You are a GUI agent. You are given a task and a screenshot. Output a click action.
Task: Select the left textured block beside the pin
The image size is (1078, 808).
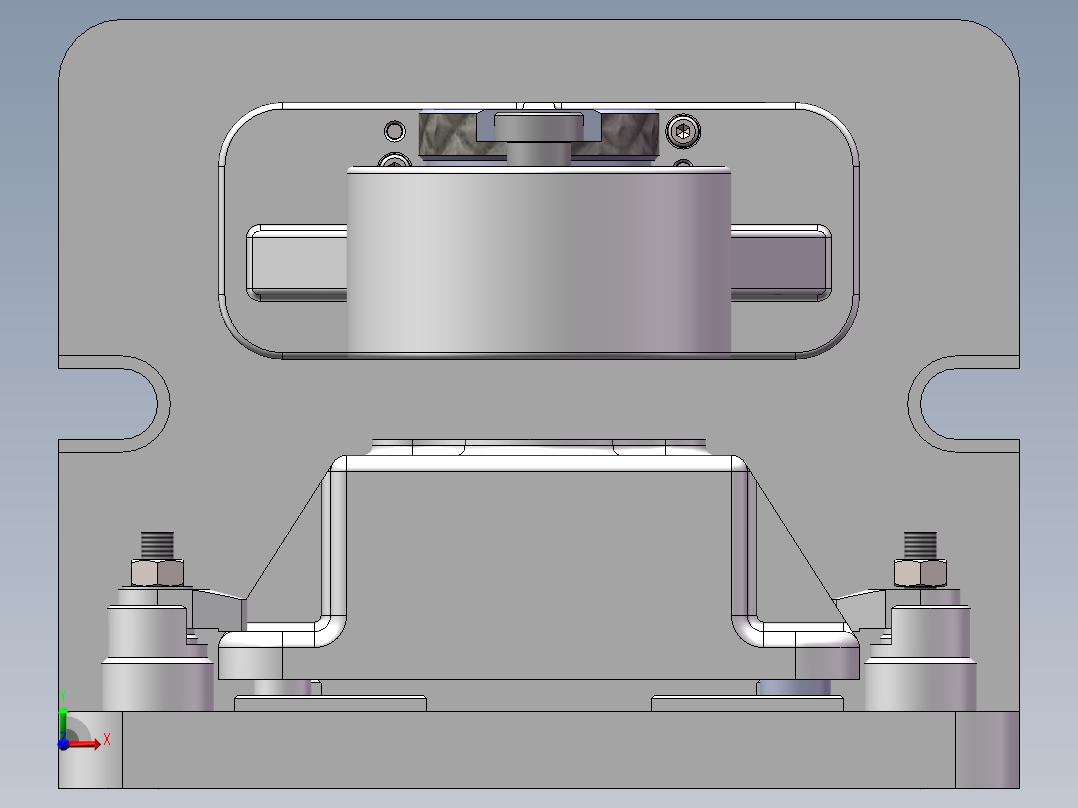(448, 135)
